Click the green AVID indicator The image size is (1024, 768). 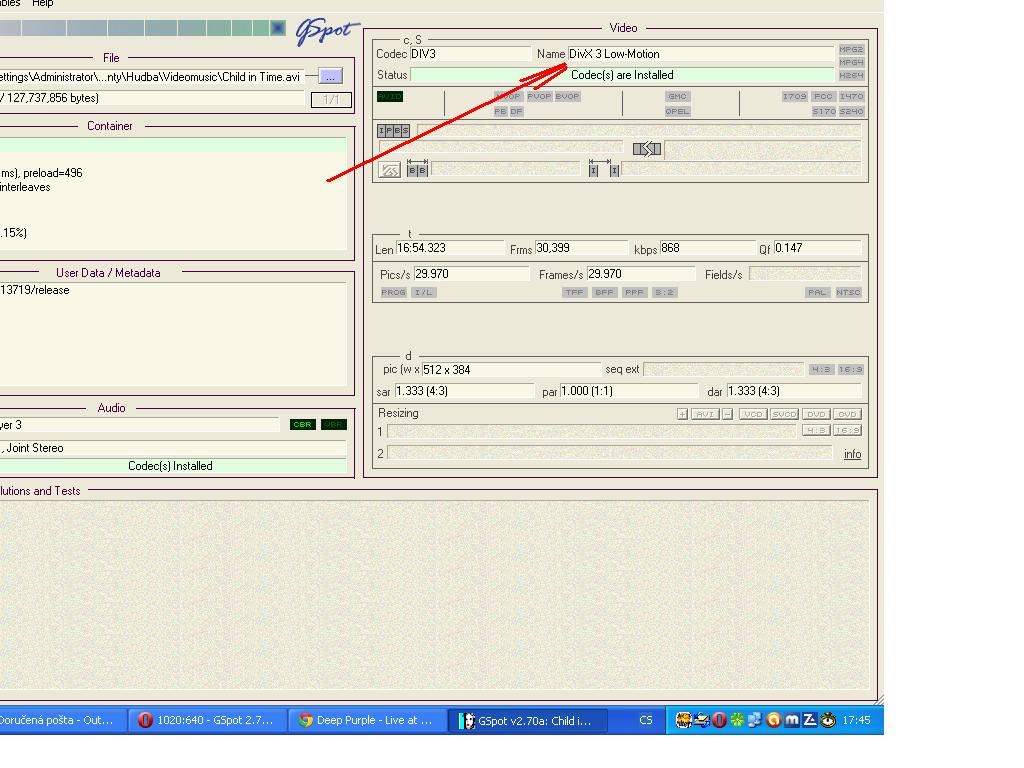coord(389,97)
